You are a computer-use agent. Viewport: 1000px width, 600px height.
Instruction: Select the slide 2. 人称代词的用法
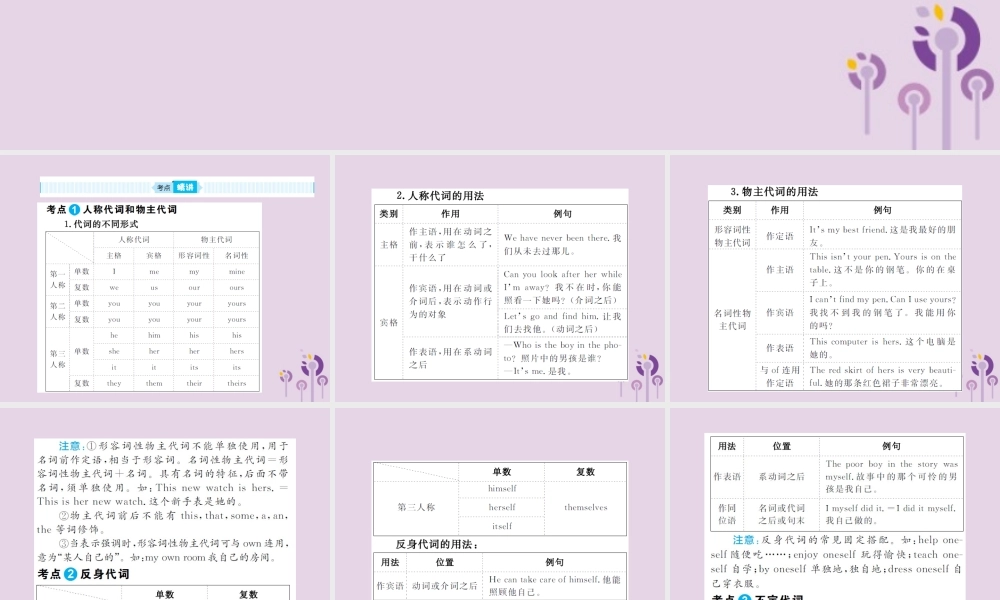tap(500, 279)
